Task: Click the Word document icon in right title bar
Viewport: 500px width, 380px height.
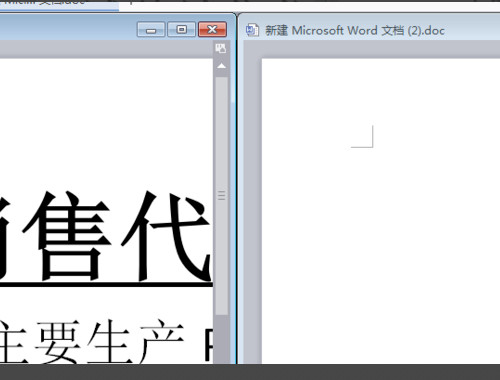Action: (x=252, y=30)
